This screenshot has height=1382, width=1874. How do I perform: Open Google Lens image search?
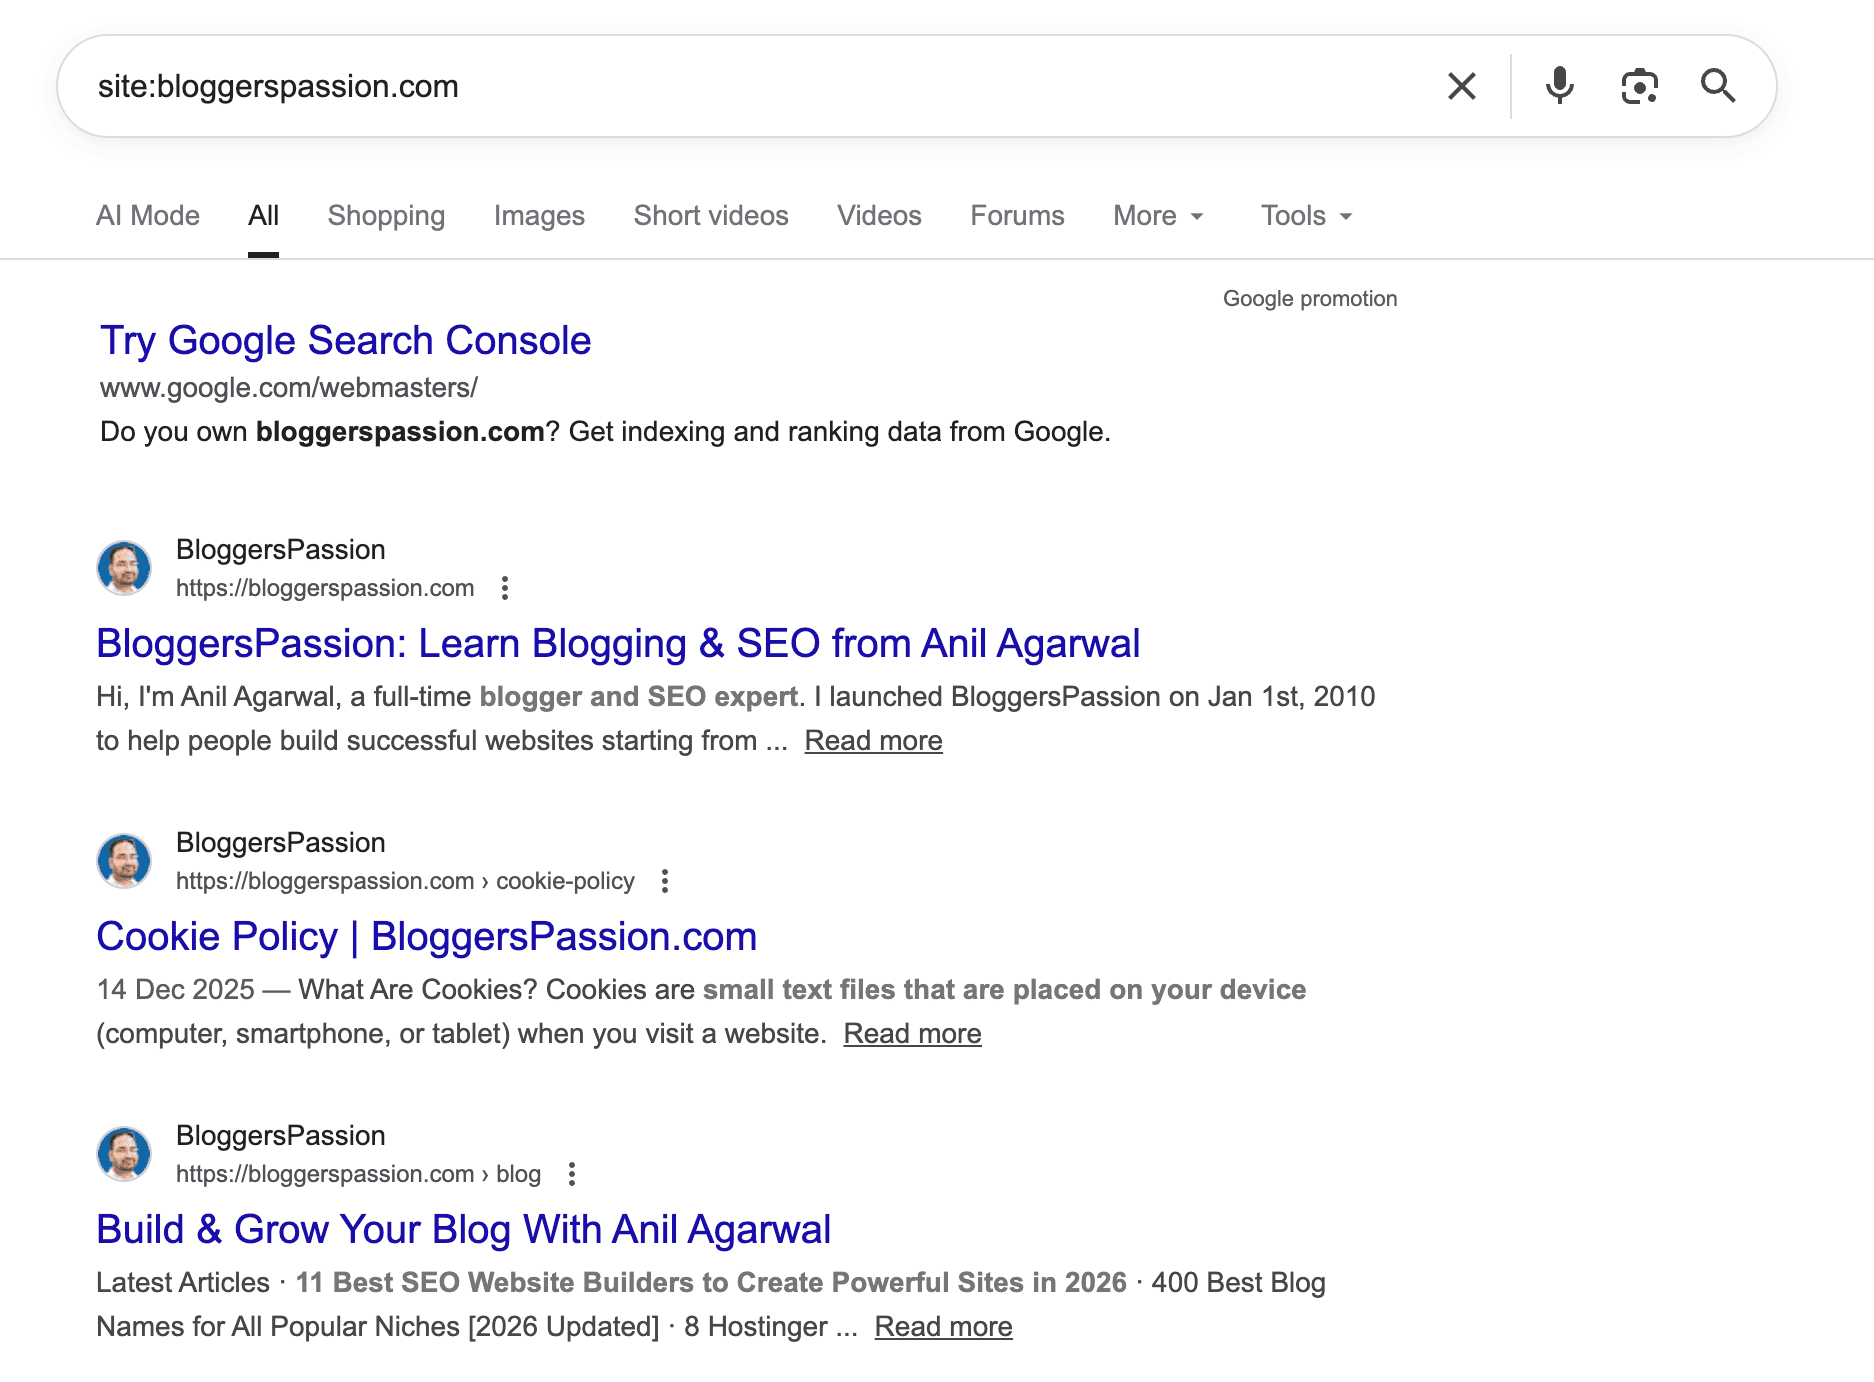pyautogui.click(x=1638, y=86)
